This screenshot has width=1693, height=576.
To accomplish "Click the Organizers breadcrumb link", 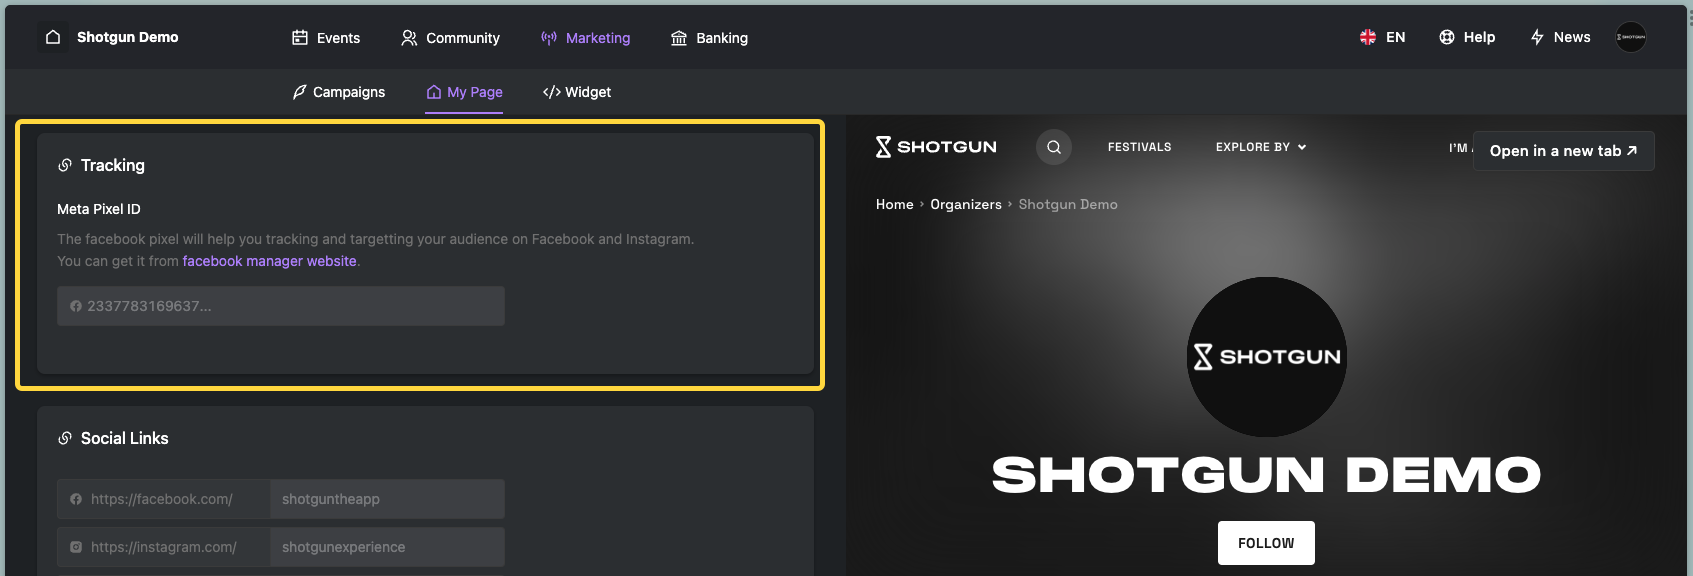I will coord(966,204).
